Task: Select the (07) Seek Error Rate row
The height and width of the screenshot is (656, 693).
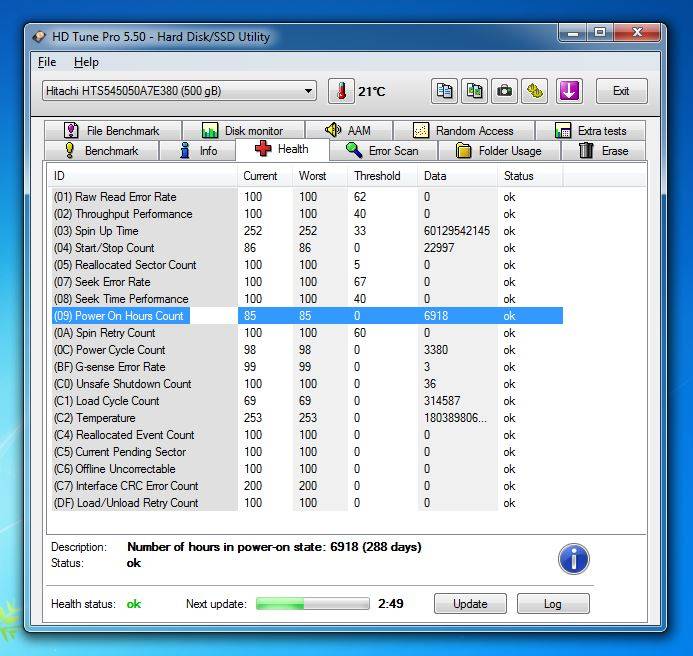Action: coord(307,282)
